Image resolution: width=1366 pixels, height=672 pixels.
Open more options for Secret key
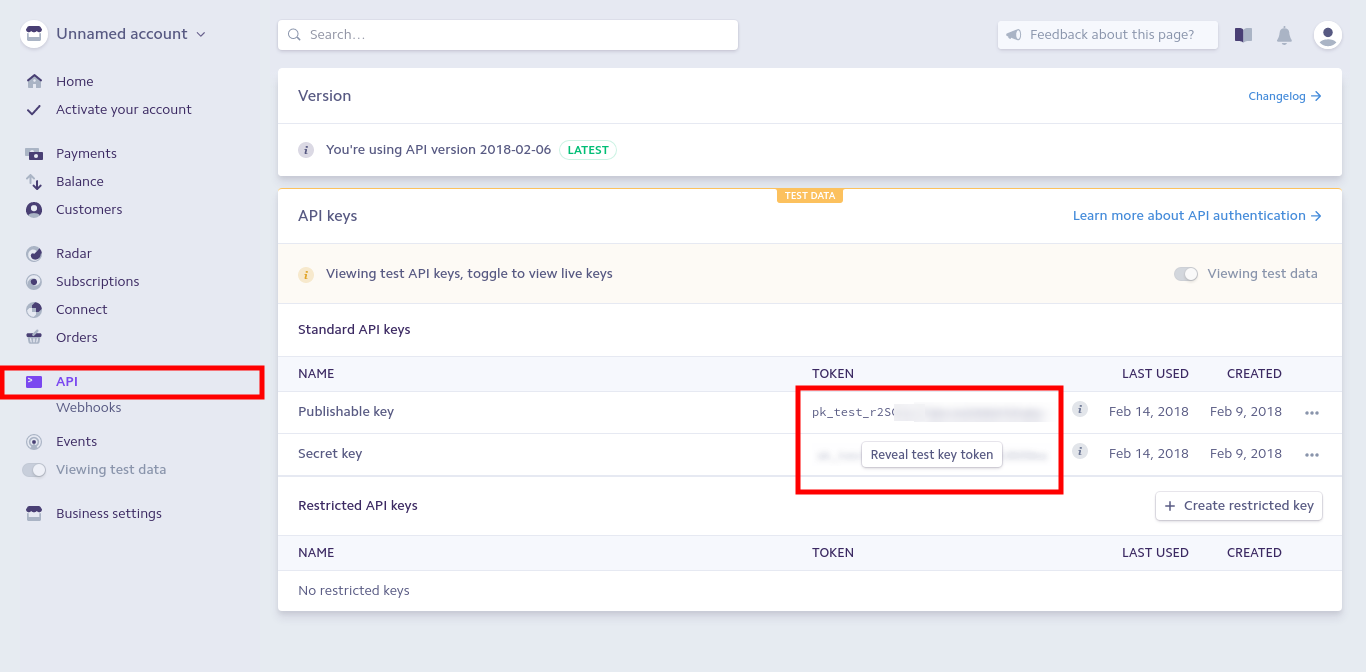pyautogui.click(x=1312, y=454)
